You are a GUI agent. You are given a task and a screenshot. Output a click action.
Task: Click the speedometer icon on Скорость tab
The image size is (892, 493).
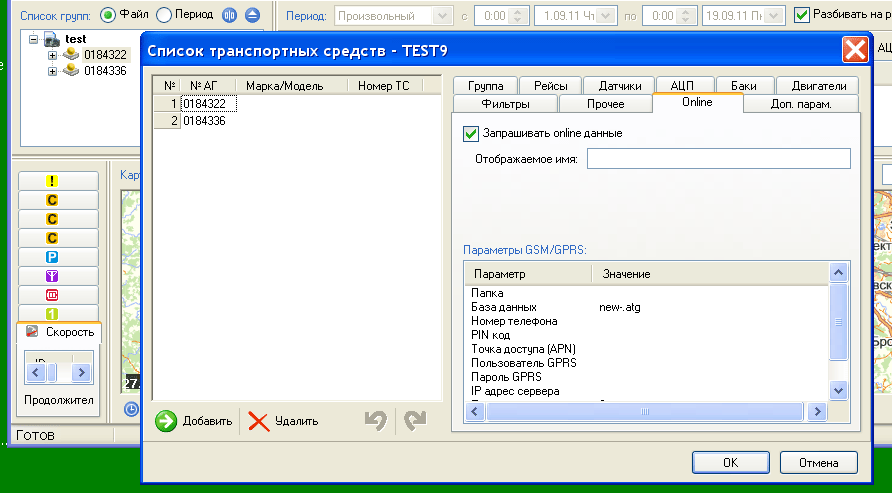(32, 332)
